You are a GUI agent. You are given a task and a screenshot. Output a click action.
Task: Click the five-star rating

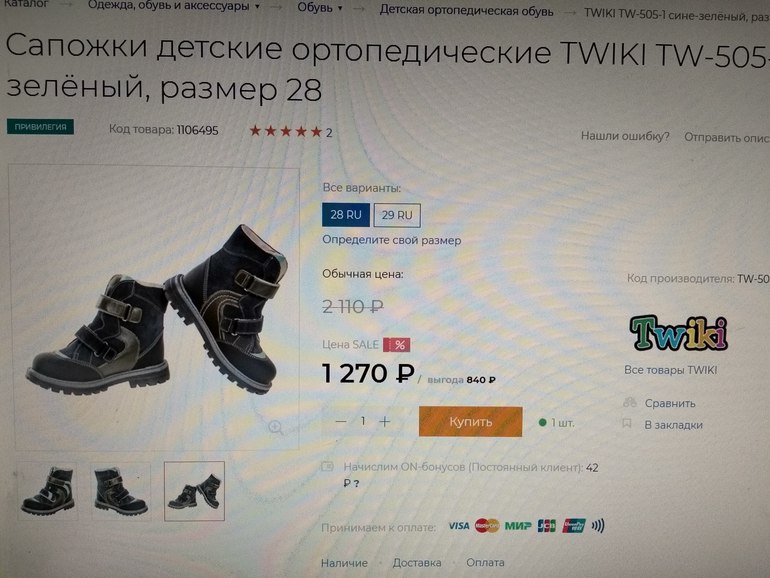click(285, 131)
